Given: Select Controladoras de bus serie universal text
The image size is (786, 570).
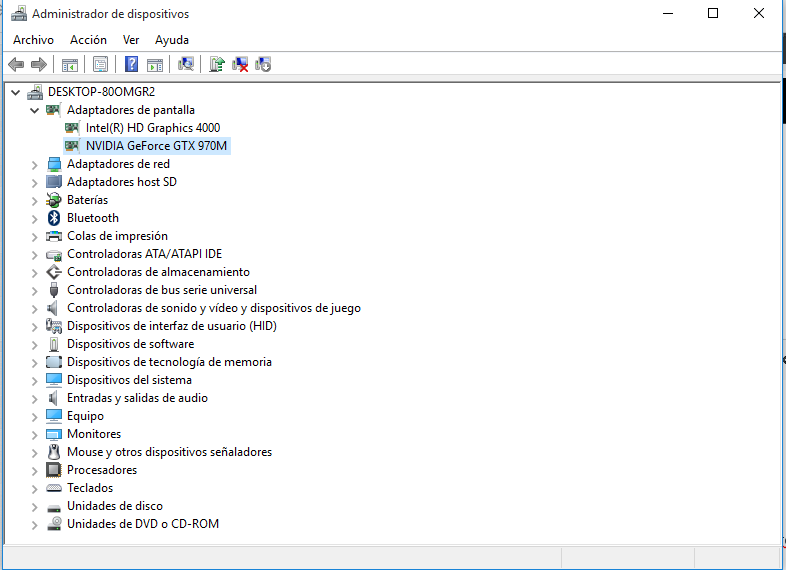Looking at the screenshot, I should pos(162,290).
